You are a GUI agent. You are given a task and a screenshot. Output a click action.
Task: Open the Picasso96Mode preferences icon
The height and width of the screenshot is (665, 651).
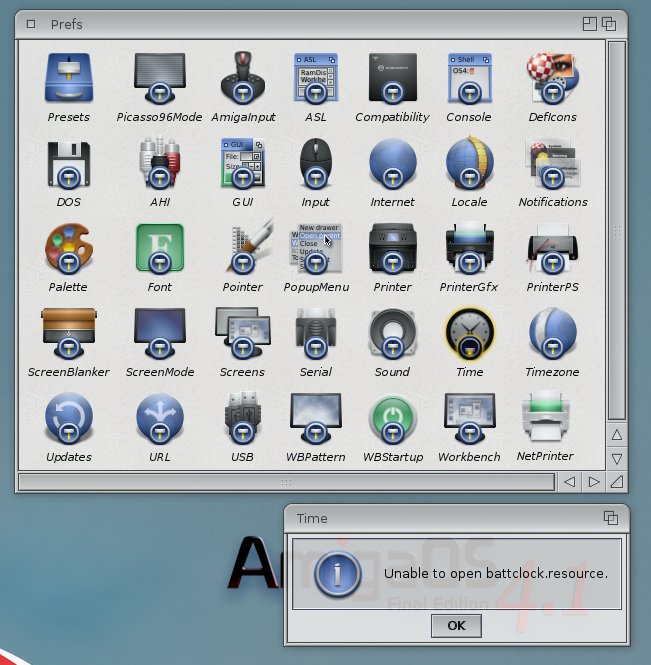click(159, 79)
